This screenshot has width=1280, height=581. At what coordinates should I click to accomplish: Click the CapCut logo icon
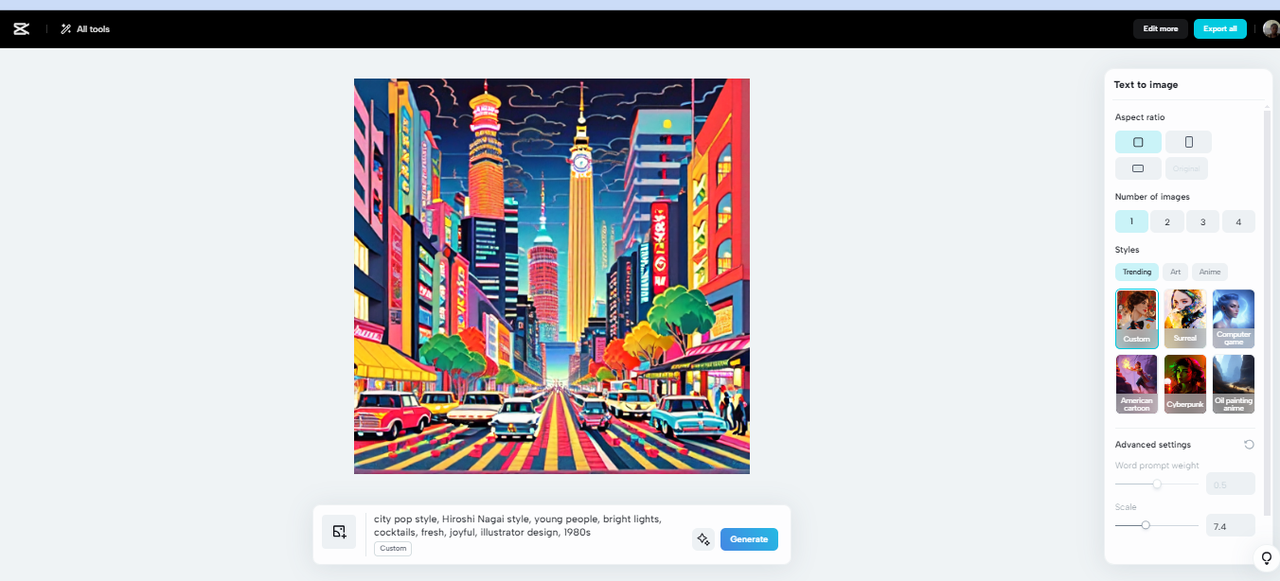click(x=21, y=29)
